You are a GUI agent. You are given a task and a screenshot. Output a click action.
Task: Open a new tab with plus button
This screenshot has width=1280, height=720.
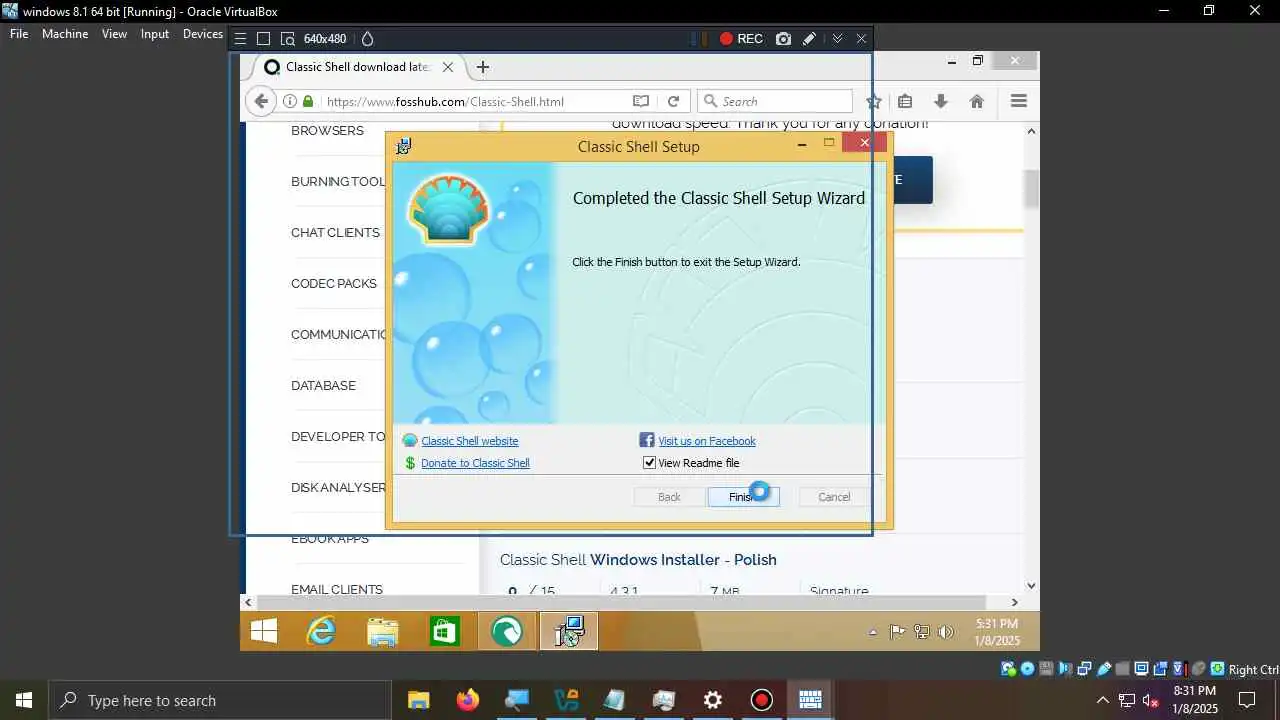[483, 67]
